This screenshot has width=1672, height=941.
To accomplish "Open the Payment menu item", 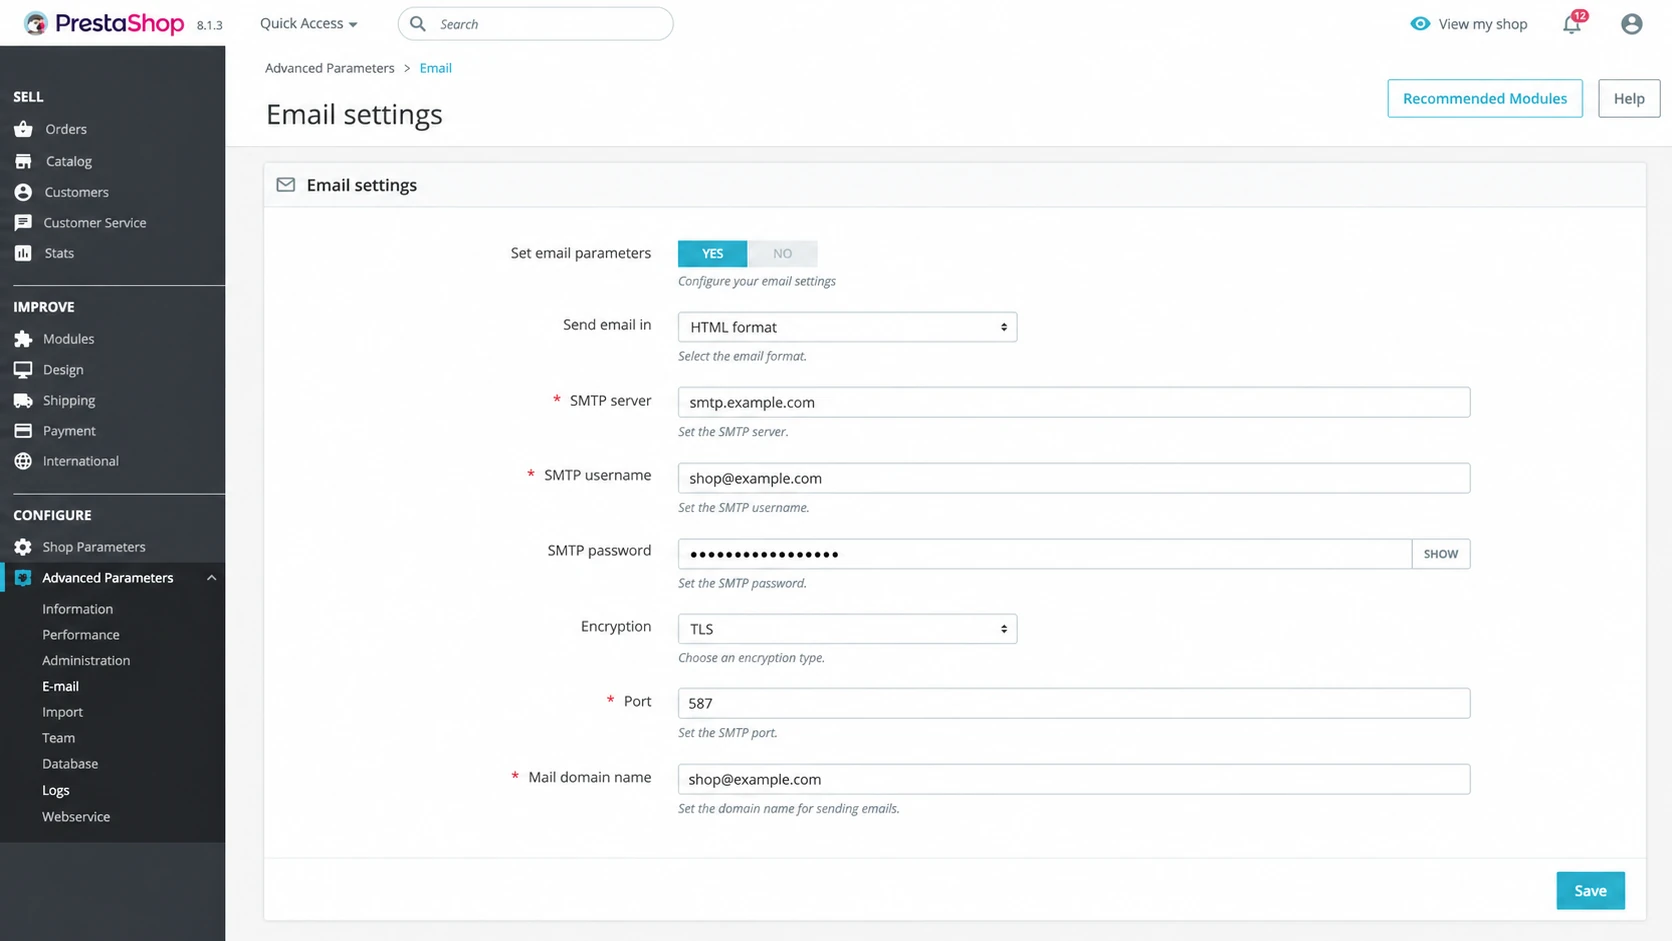I will (69, 431).
